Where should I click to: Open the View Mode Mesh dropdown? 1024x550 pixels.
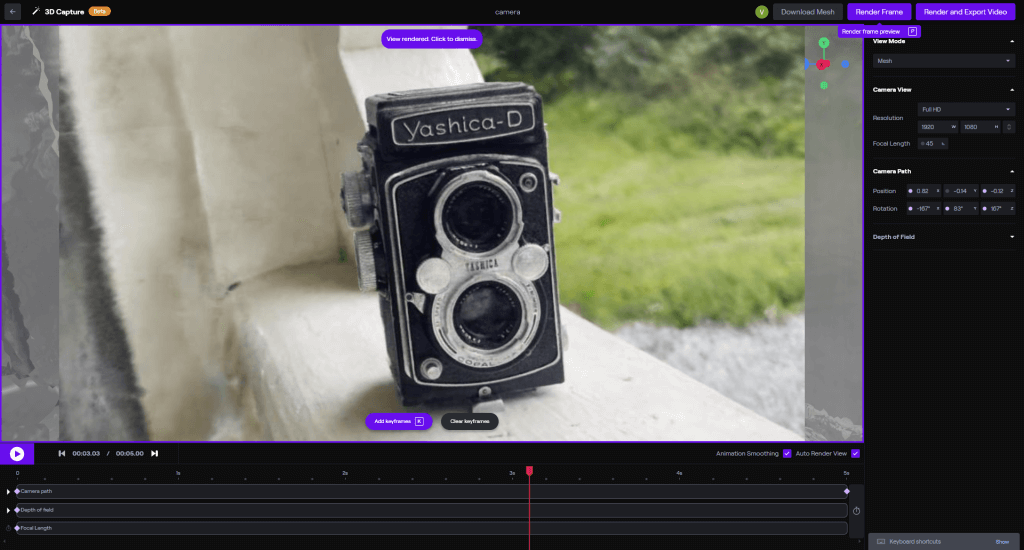[944, 61]
